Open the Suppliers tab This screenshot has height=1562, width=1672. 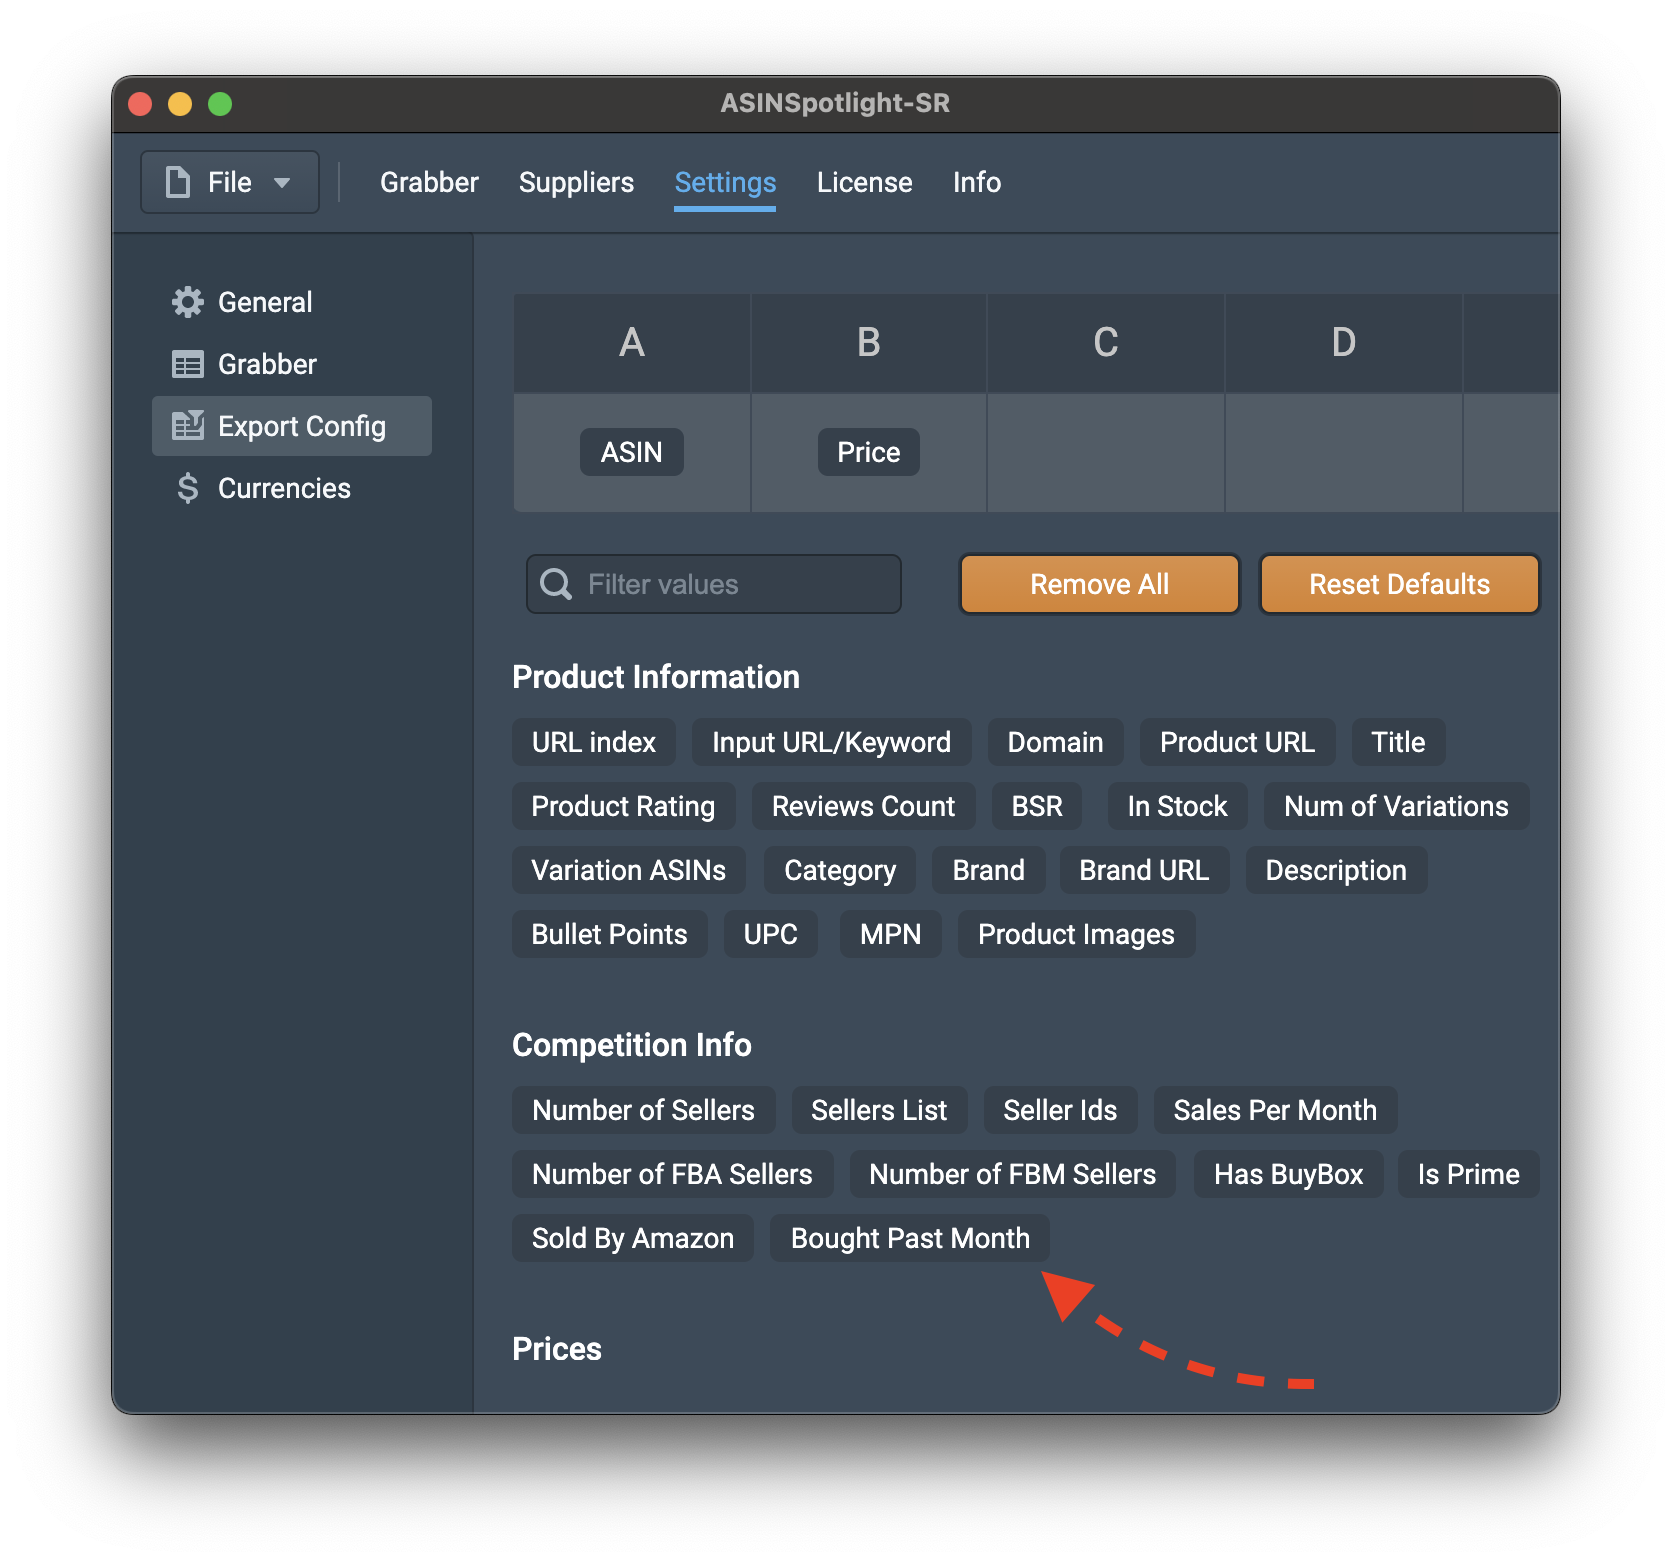(576, 182)
